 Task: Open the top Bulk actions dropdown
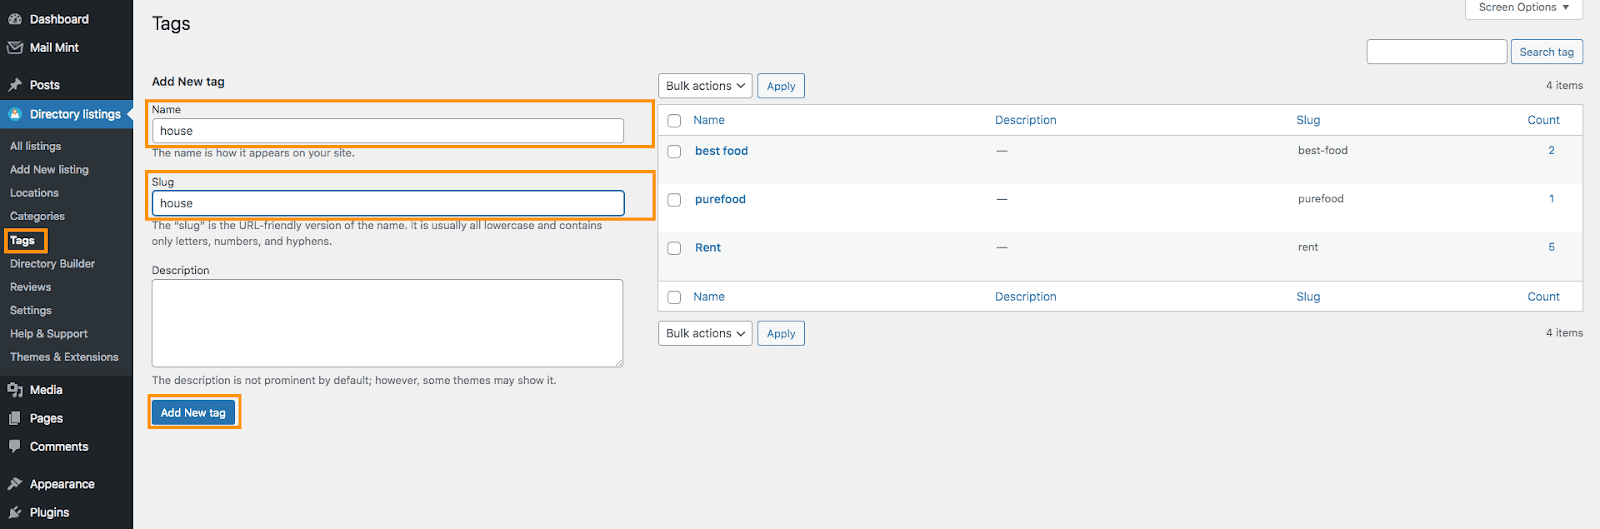pos(705,86)
